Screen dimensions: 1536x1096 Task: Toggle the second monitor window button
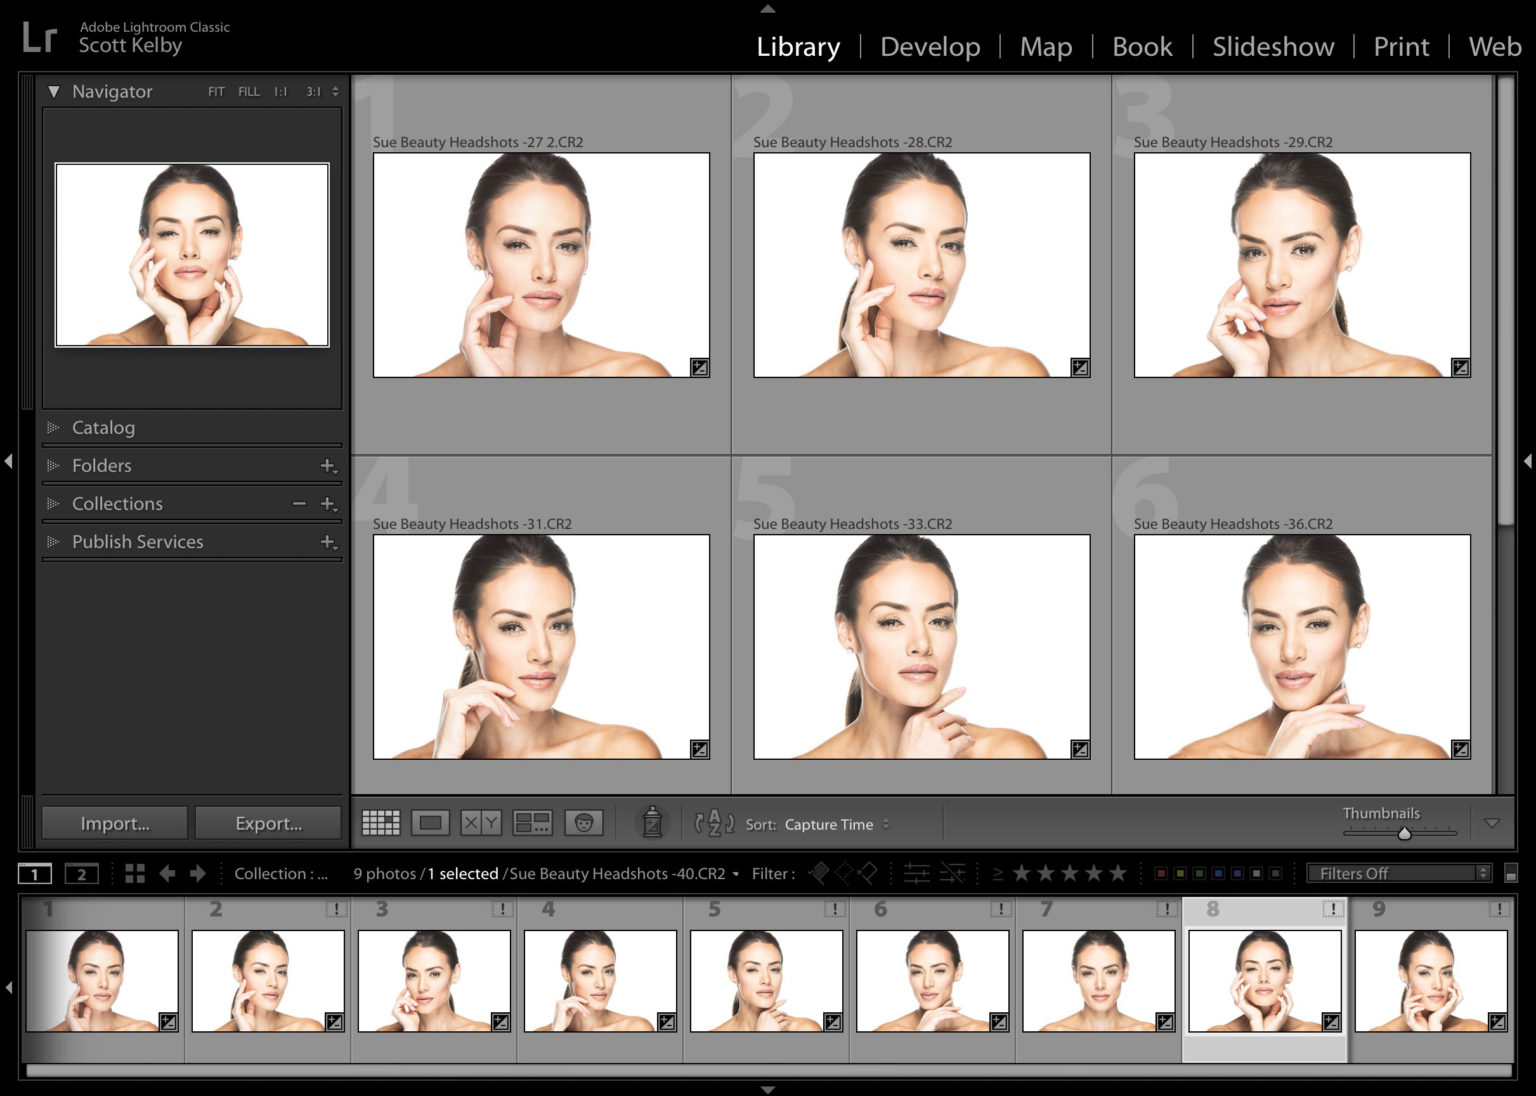[81, 873]
